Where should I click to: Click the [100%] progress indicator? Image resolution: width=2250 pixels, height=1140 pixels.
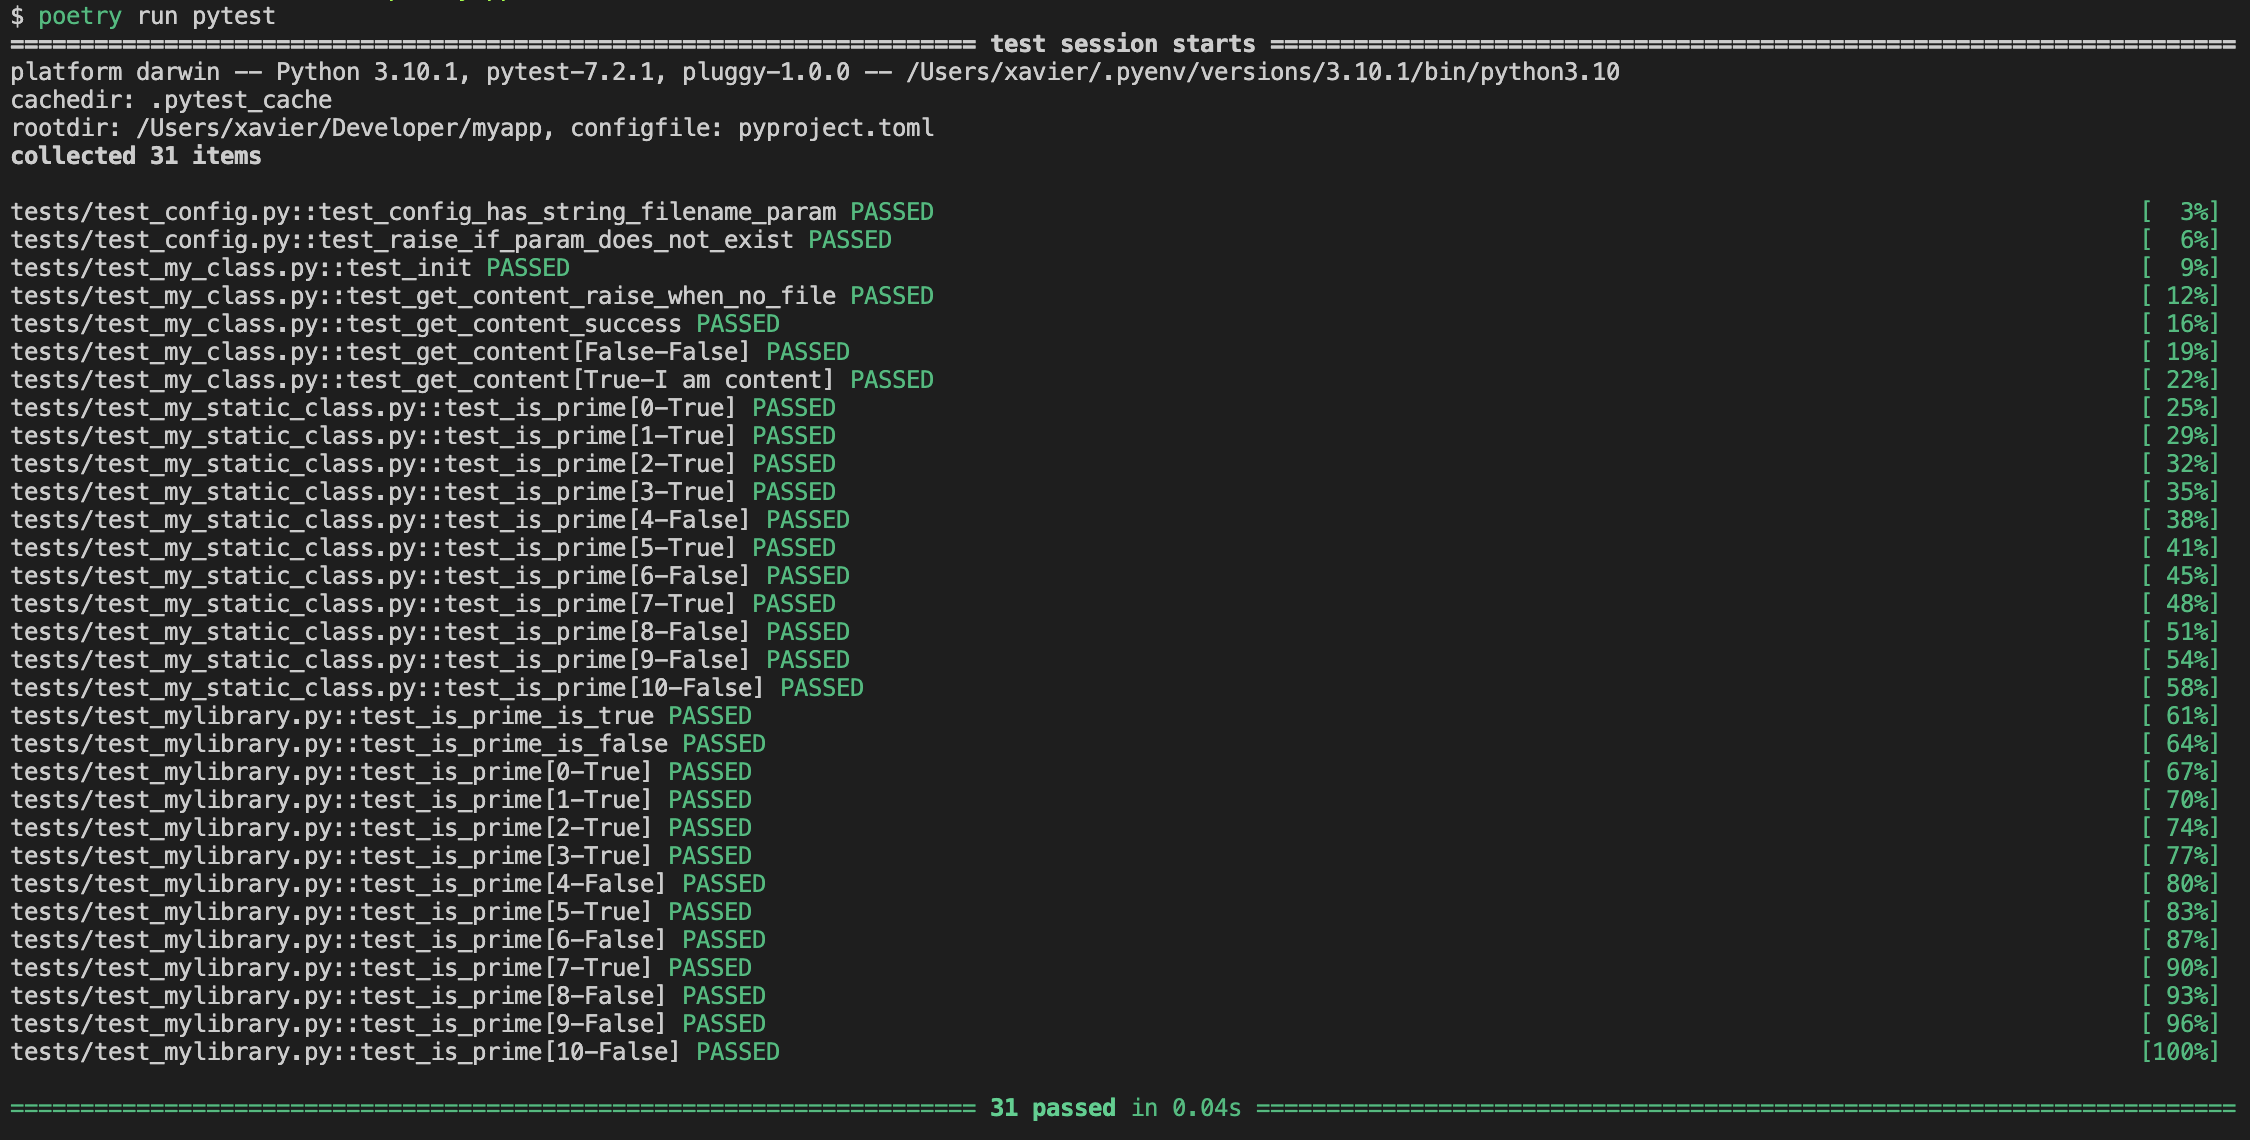click(x=2180, y=1052)
